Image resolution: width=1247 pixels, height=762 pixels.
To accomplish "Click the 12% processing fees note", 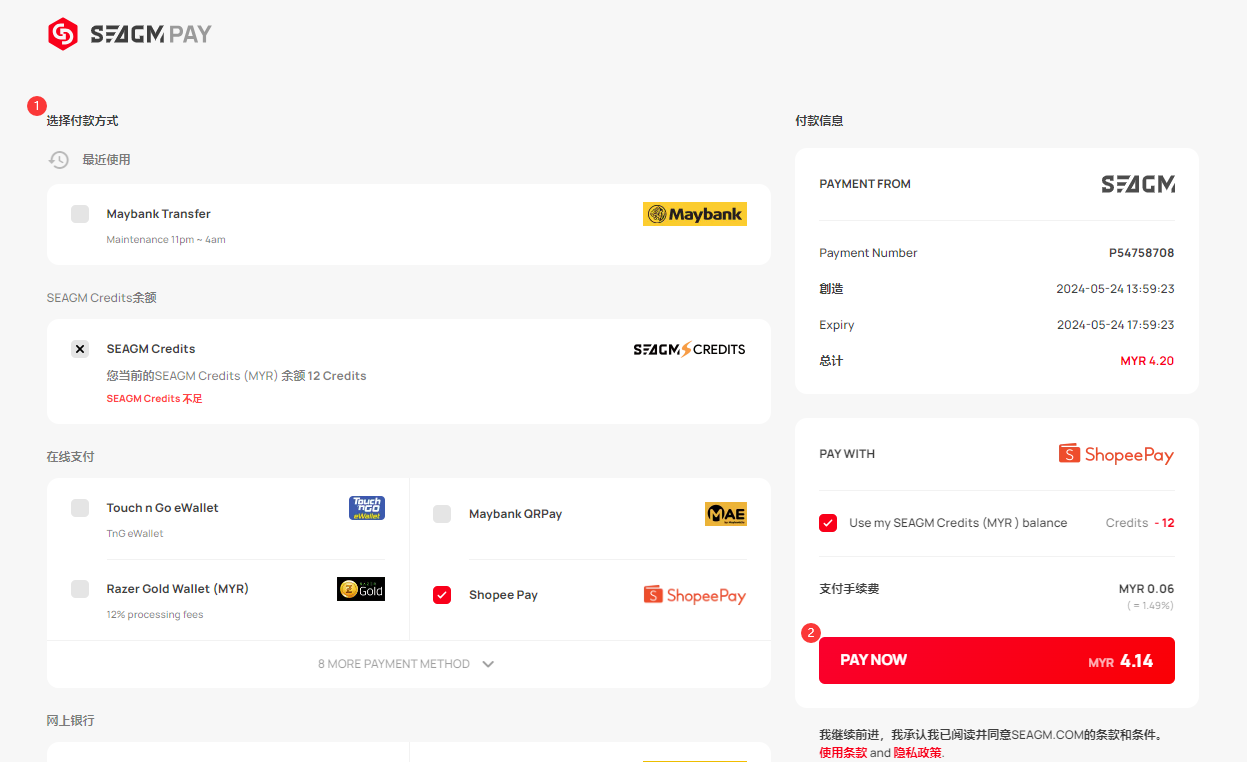I will click(x=155, y=615).
